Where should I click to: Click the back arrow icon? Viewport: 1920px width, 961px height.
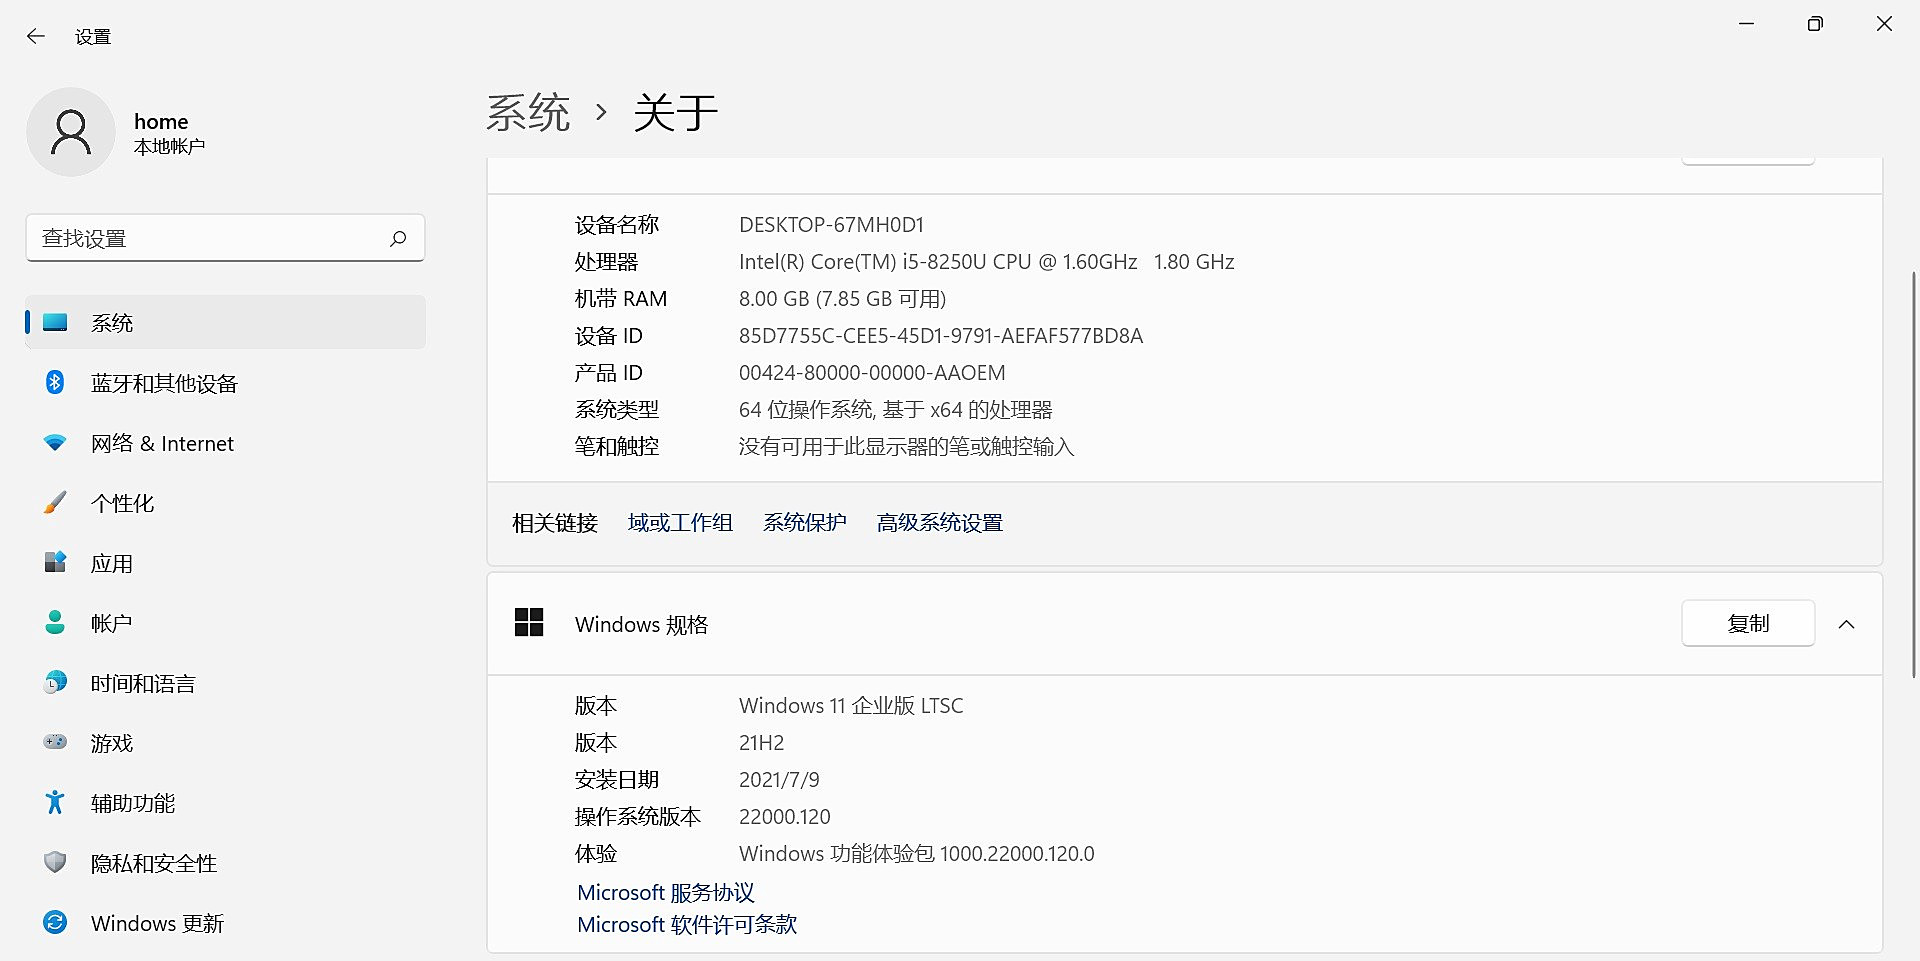pos(36,36)
